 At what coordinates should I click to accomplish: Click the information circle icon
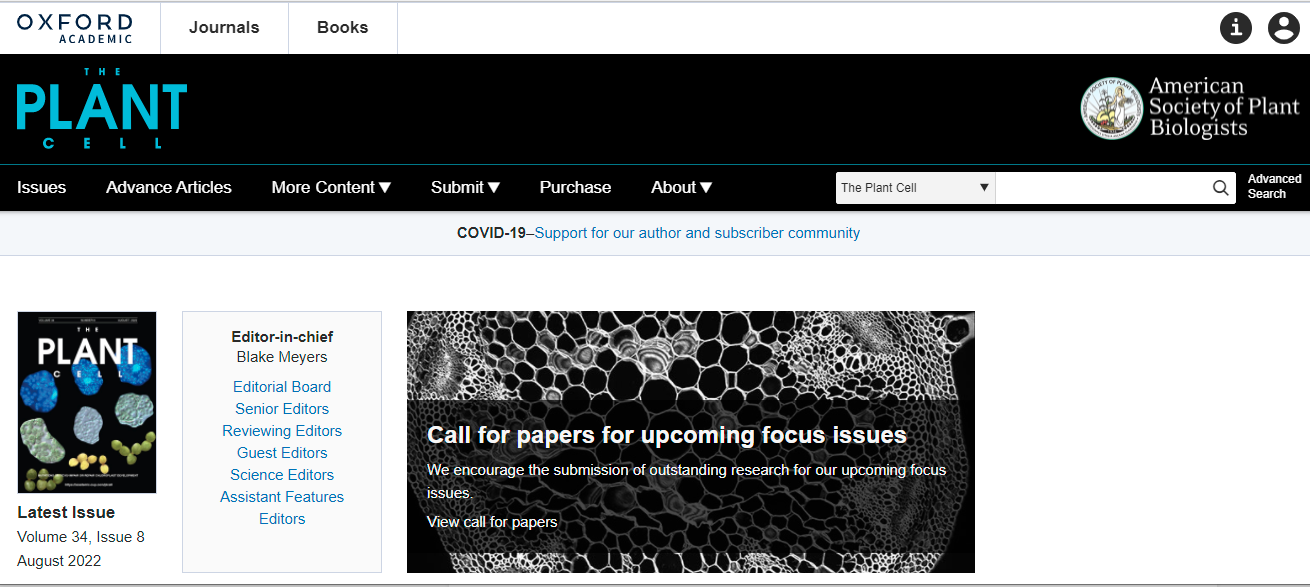click(1236, 28)
